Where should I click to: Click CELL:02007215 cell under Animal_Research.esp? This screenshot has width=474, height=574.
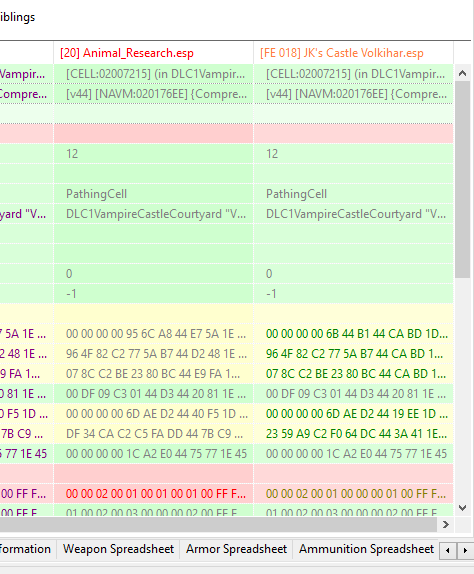153,74
